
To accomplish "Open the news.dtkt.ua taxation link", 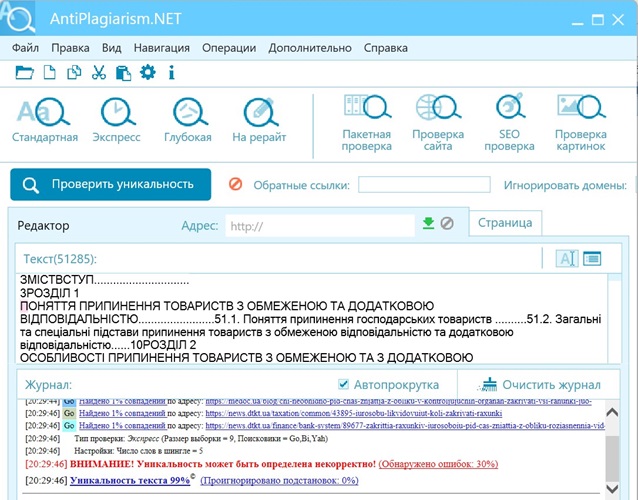I will tap(354, 413).
